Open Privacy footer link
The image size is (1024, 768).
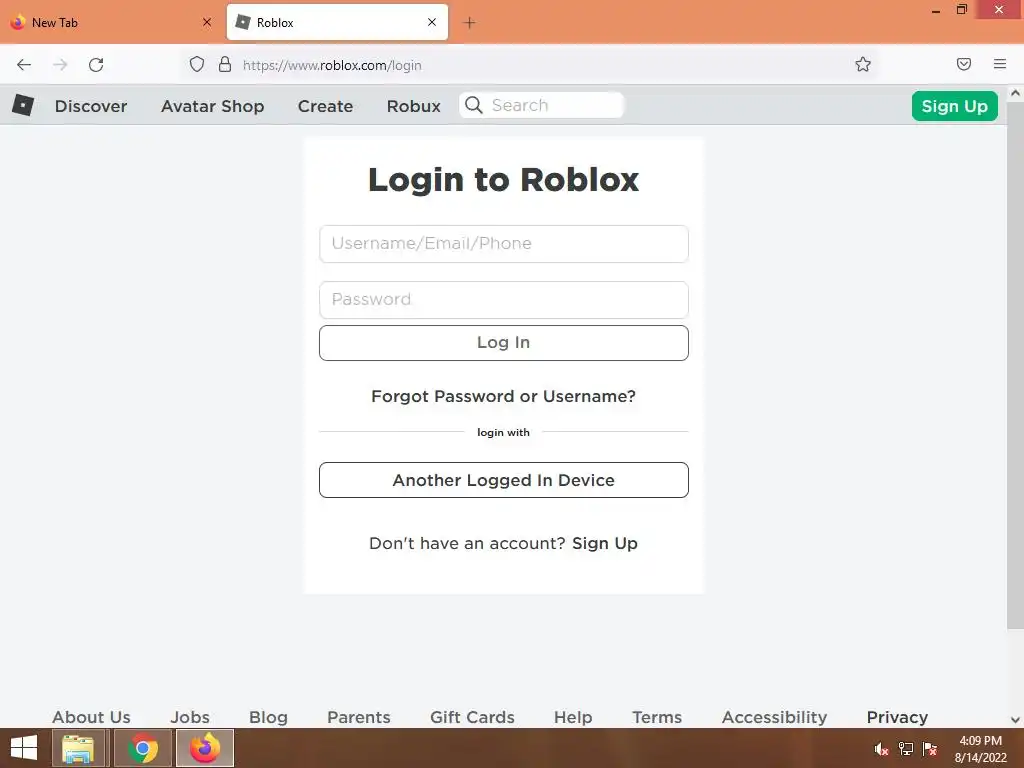click(x=897, y=717)
